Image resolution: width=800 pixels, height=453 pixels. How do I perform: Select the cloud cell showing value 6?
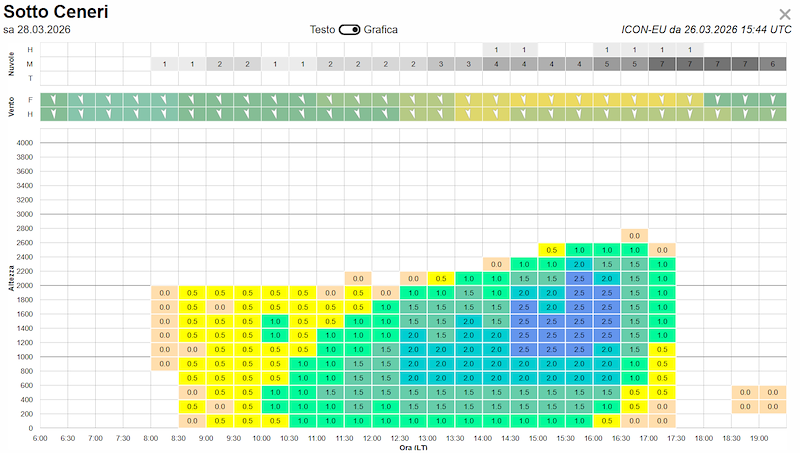click(772, 64)
